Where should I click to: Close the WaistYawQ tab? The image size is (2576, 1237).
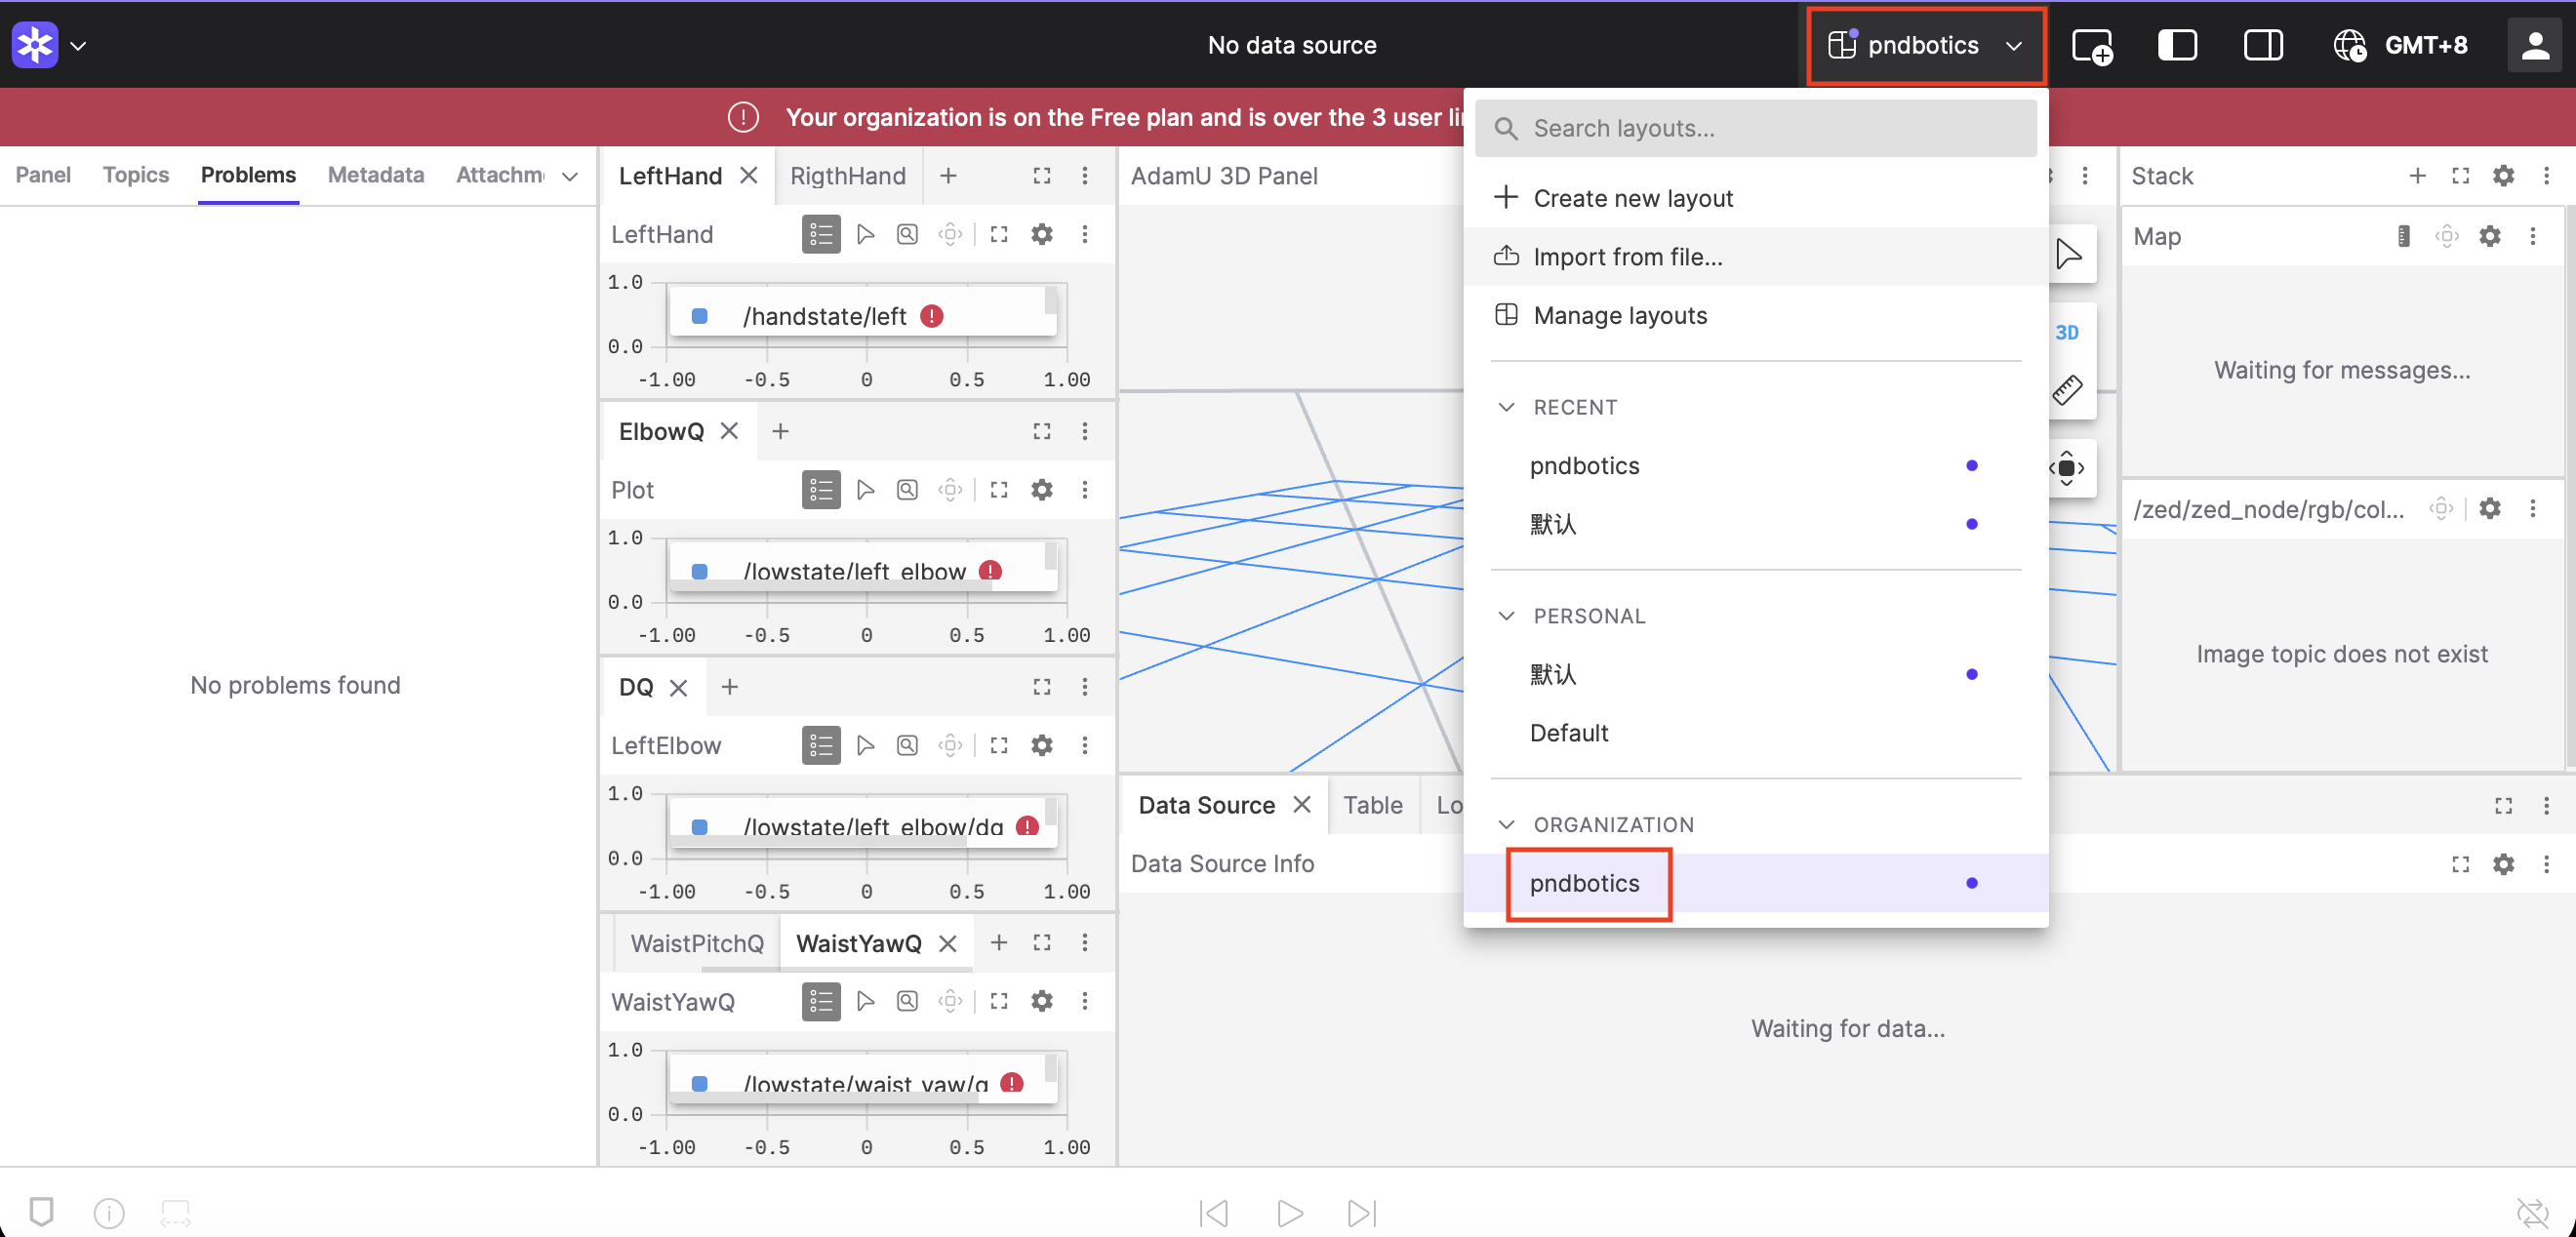click(948, 943)
